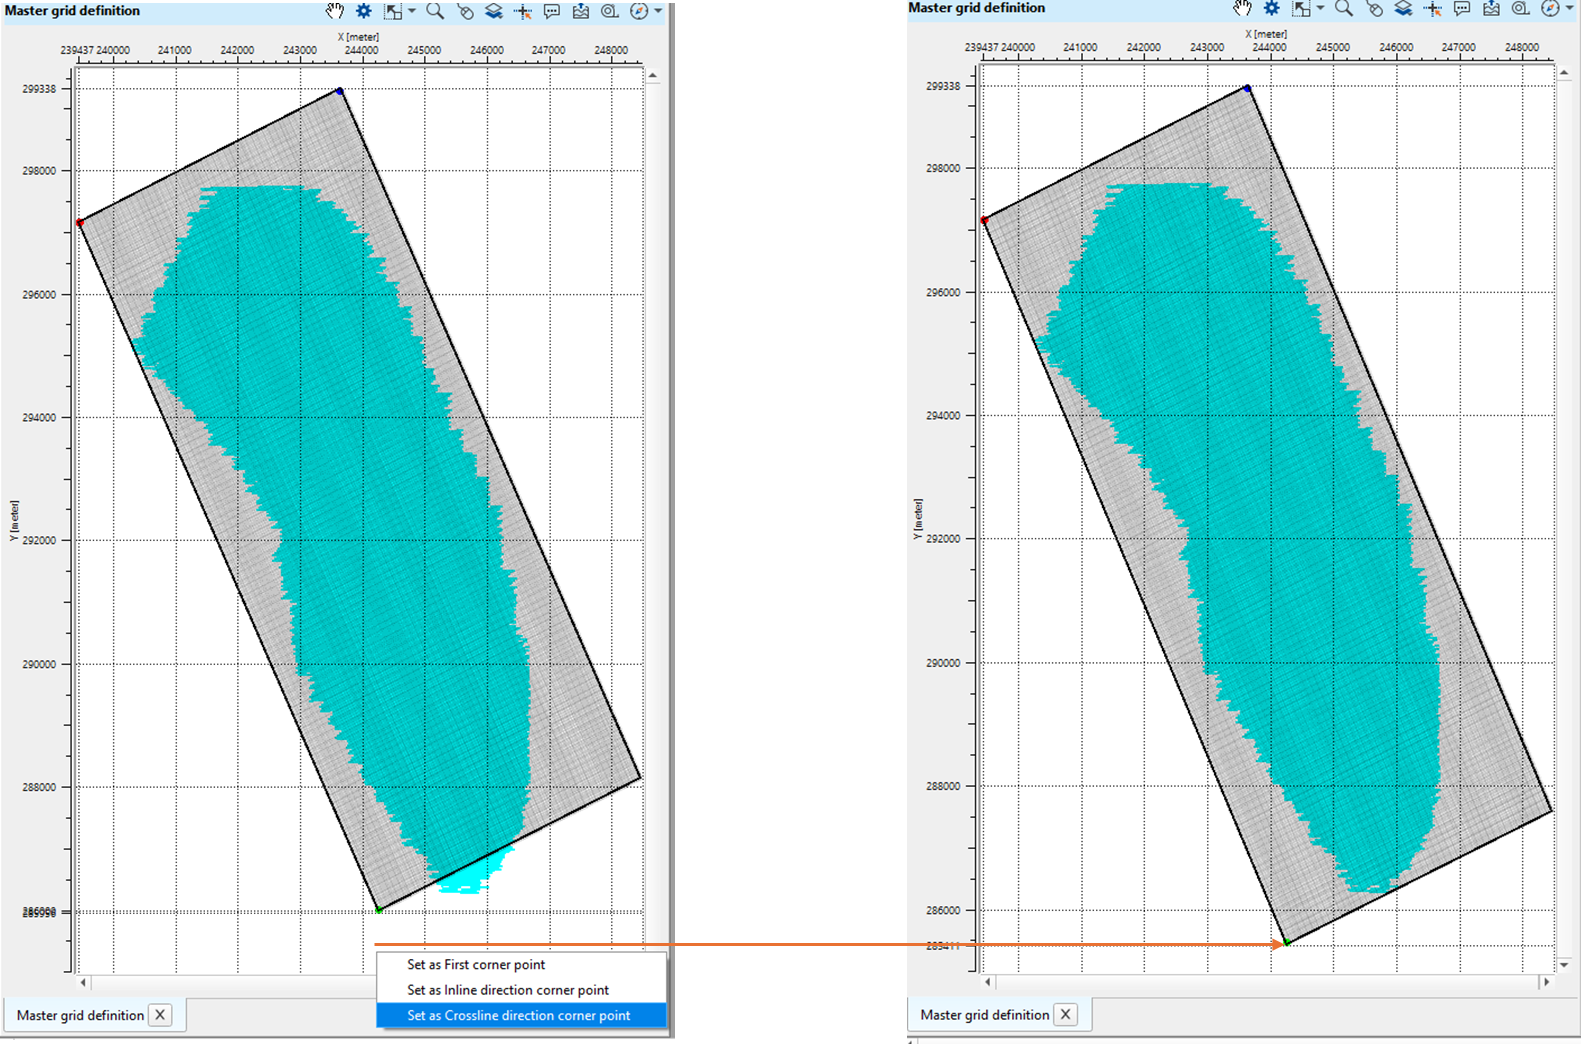The image size is (1581, 1044).
Task: Select the tape measure tool in right toolbar
Action: click(1521, 9)
